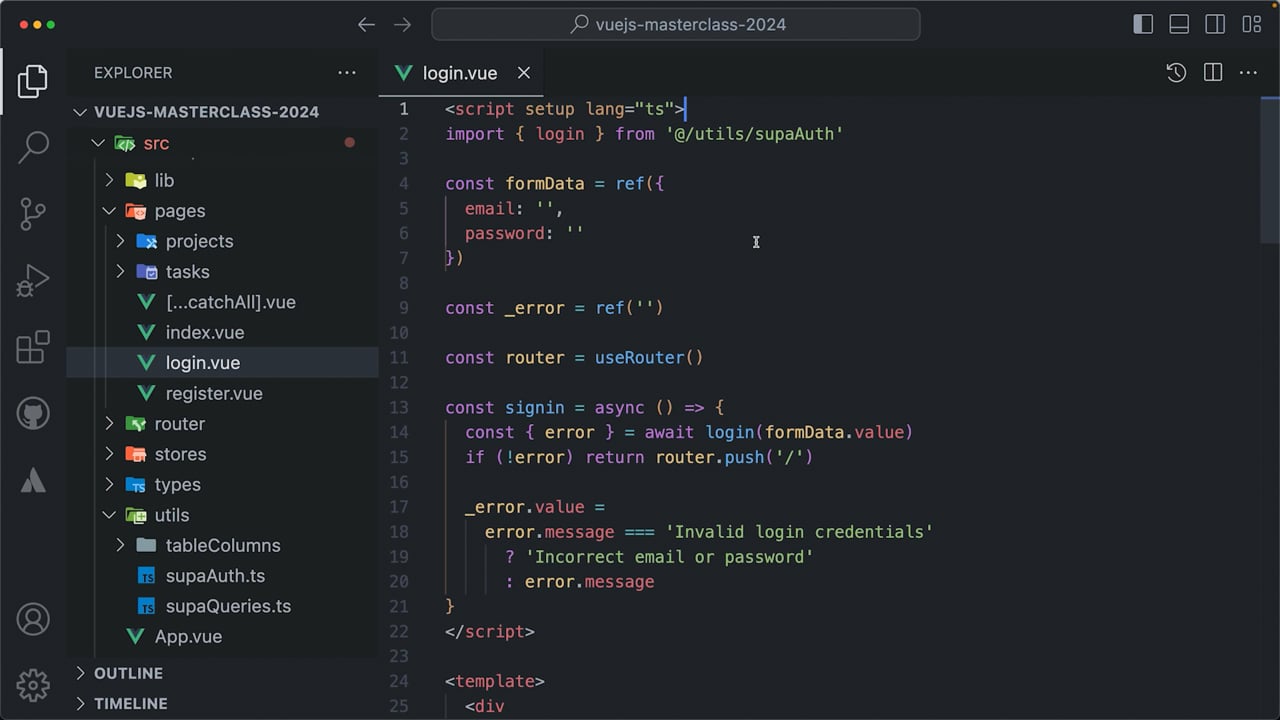Go back with the left arrow
This screenshot has height=720, width=1280.
[367, 25]
